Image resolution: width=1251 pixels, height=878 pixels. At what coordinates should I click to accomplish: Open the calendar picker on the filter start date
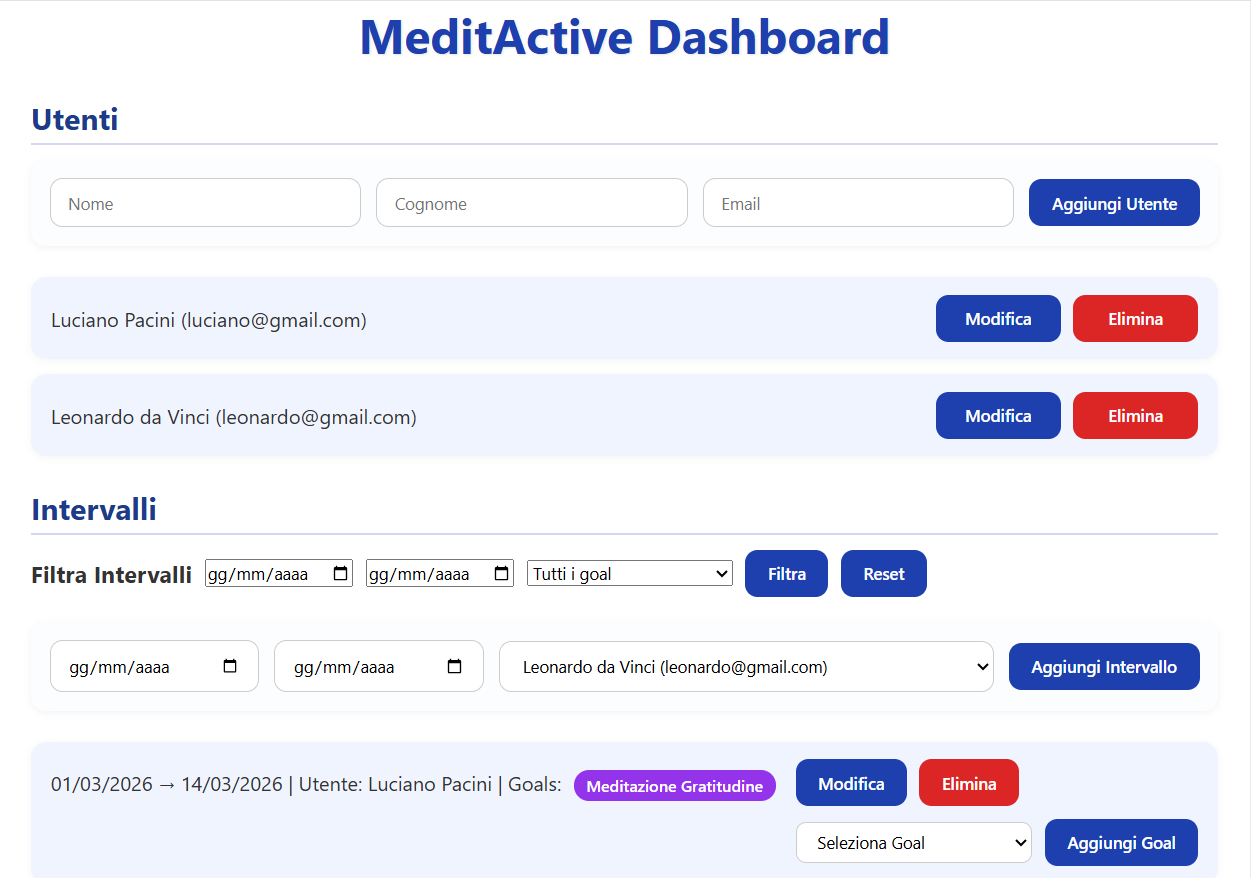(x=340, y=573)
